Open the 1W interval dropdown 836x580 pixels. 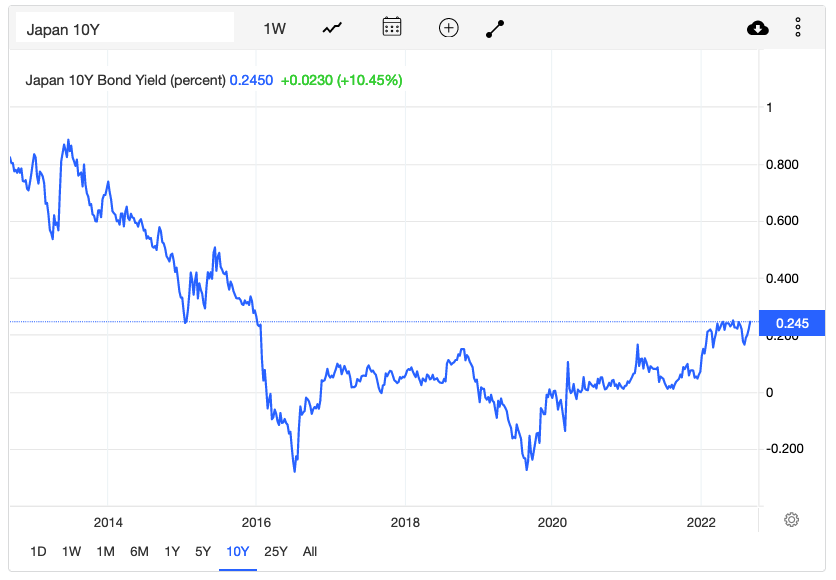pos(274,28)
